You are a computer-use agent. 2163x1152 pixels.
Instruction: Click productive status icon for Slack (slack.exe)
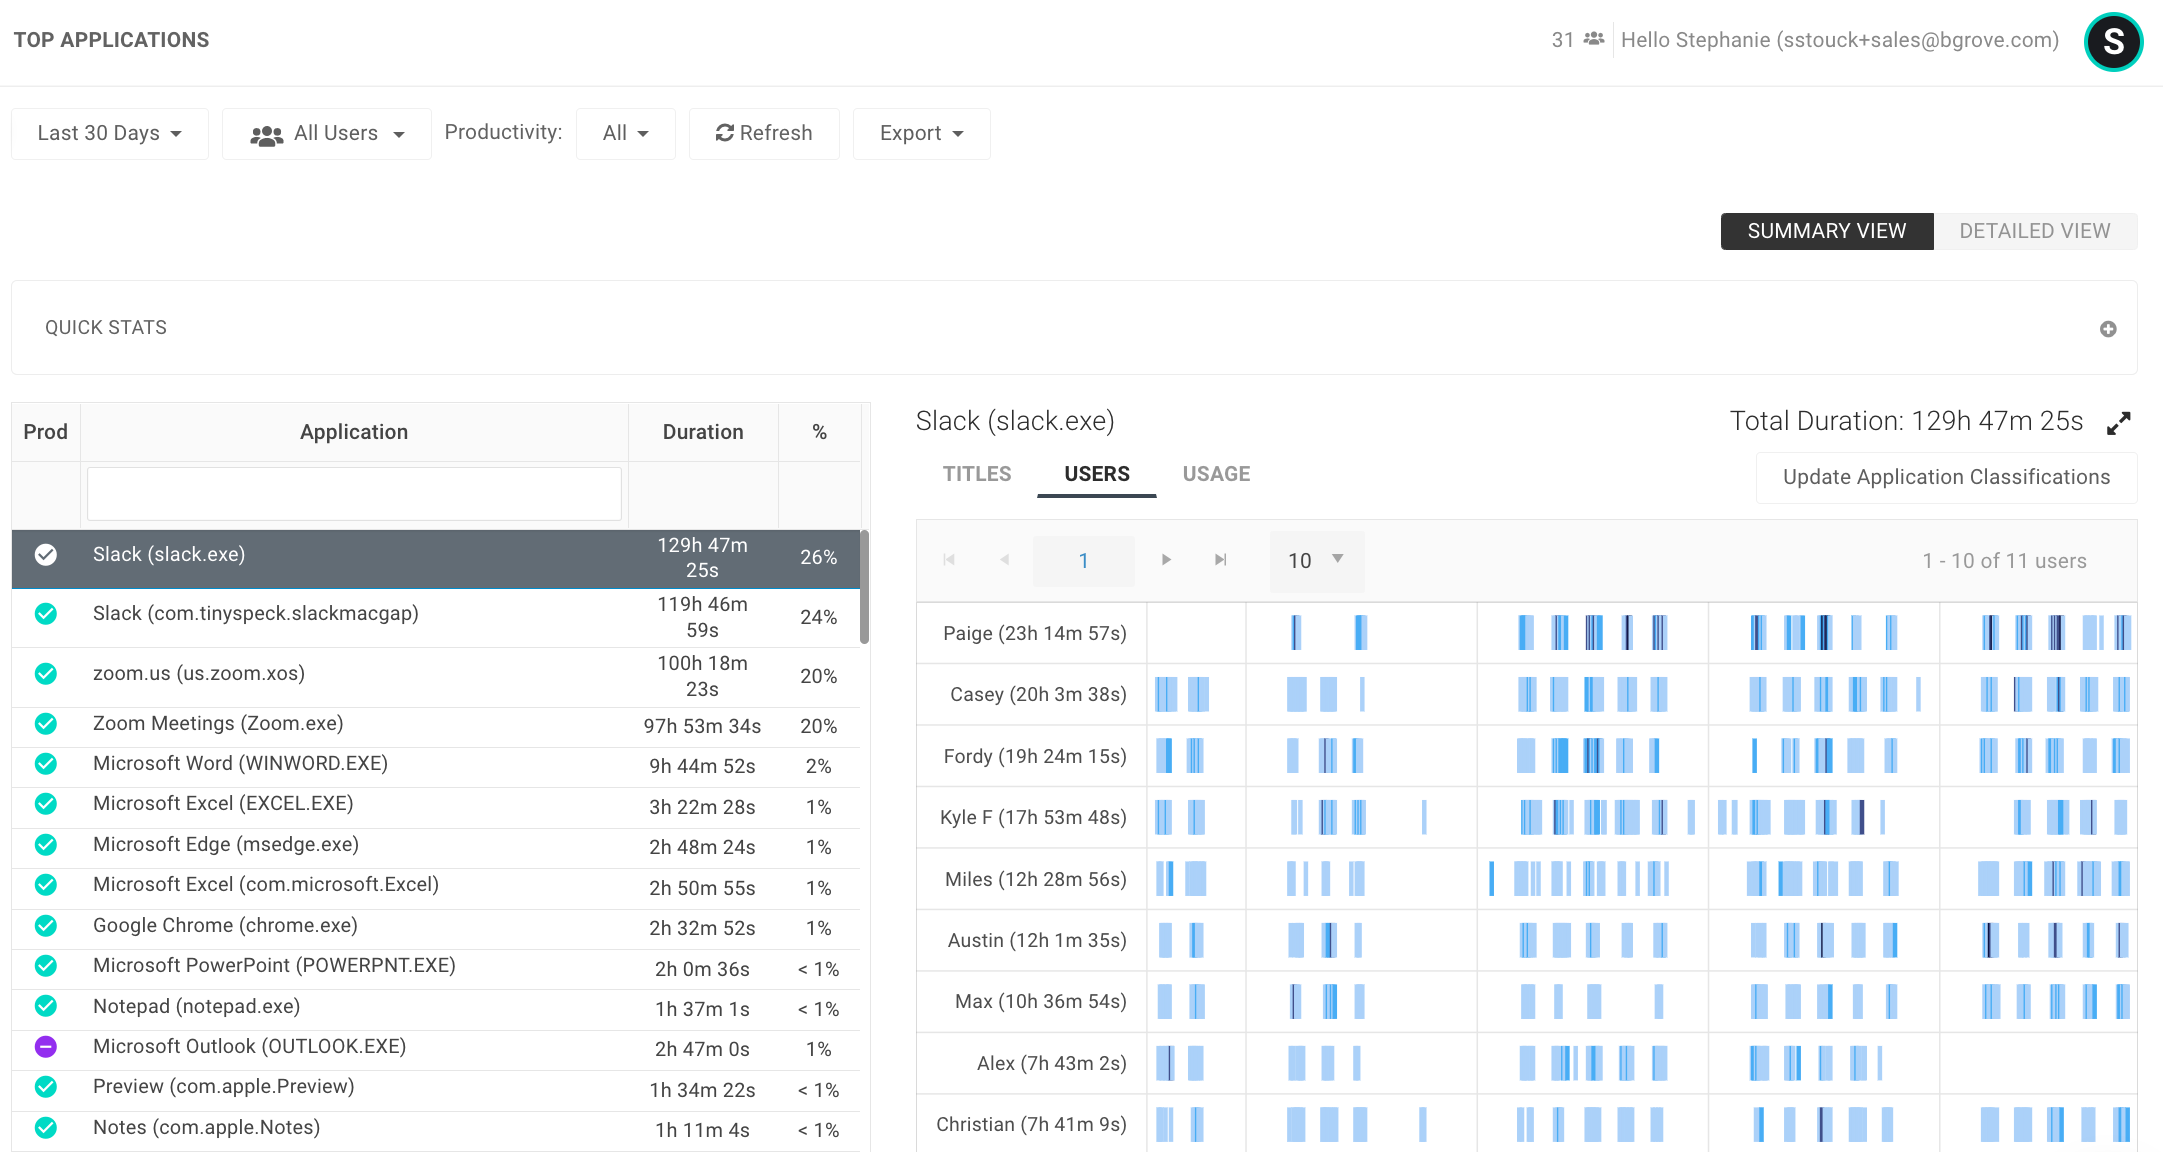click(46, 554)
